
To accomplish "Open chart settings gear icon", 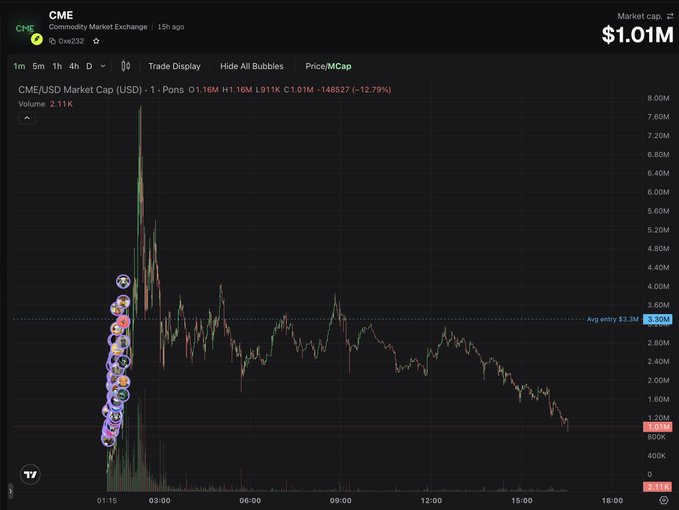I will coord(664,500).
